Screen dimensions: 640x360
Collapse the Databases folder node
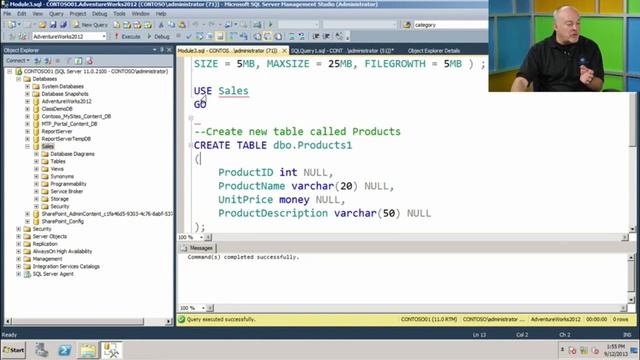tap(19, 79)
